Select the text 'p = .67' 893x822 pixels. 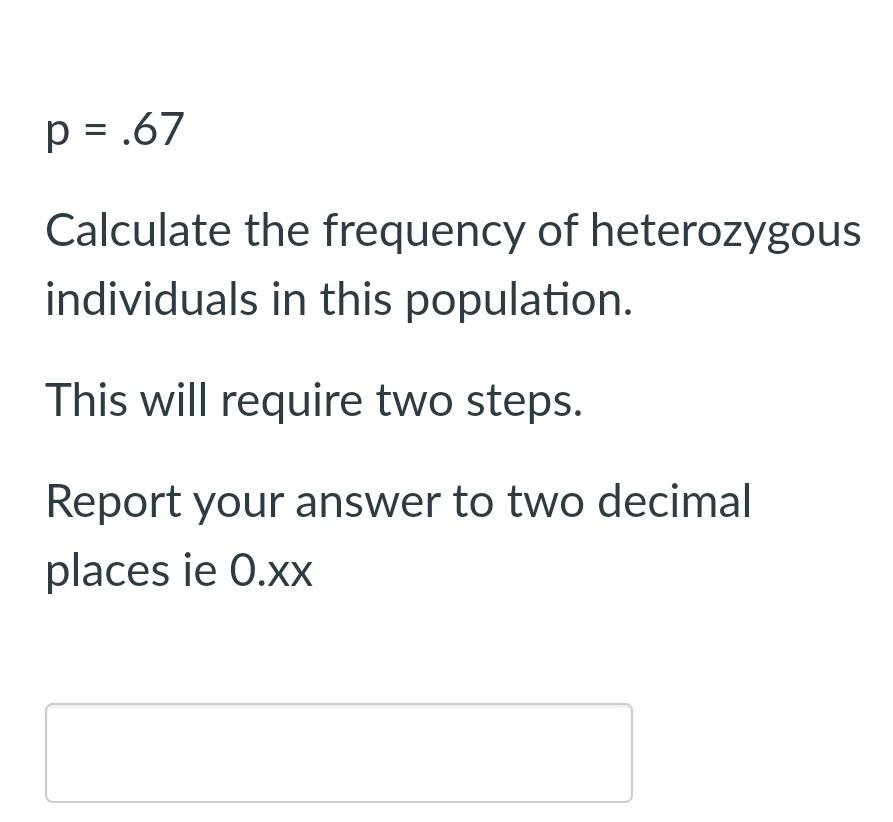pos(114,130)
